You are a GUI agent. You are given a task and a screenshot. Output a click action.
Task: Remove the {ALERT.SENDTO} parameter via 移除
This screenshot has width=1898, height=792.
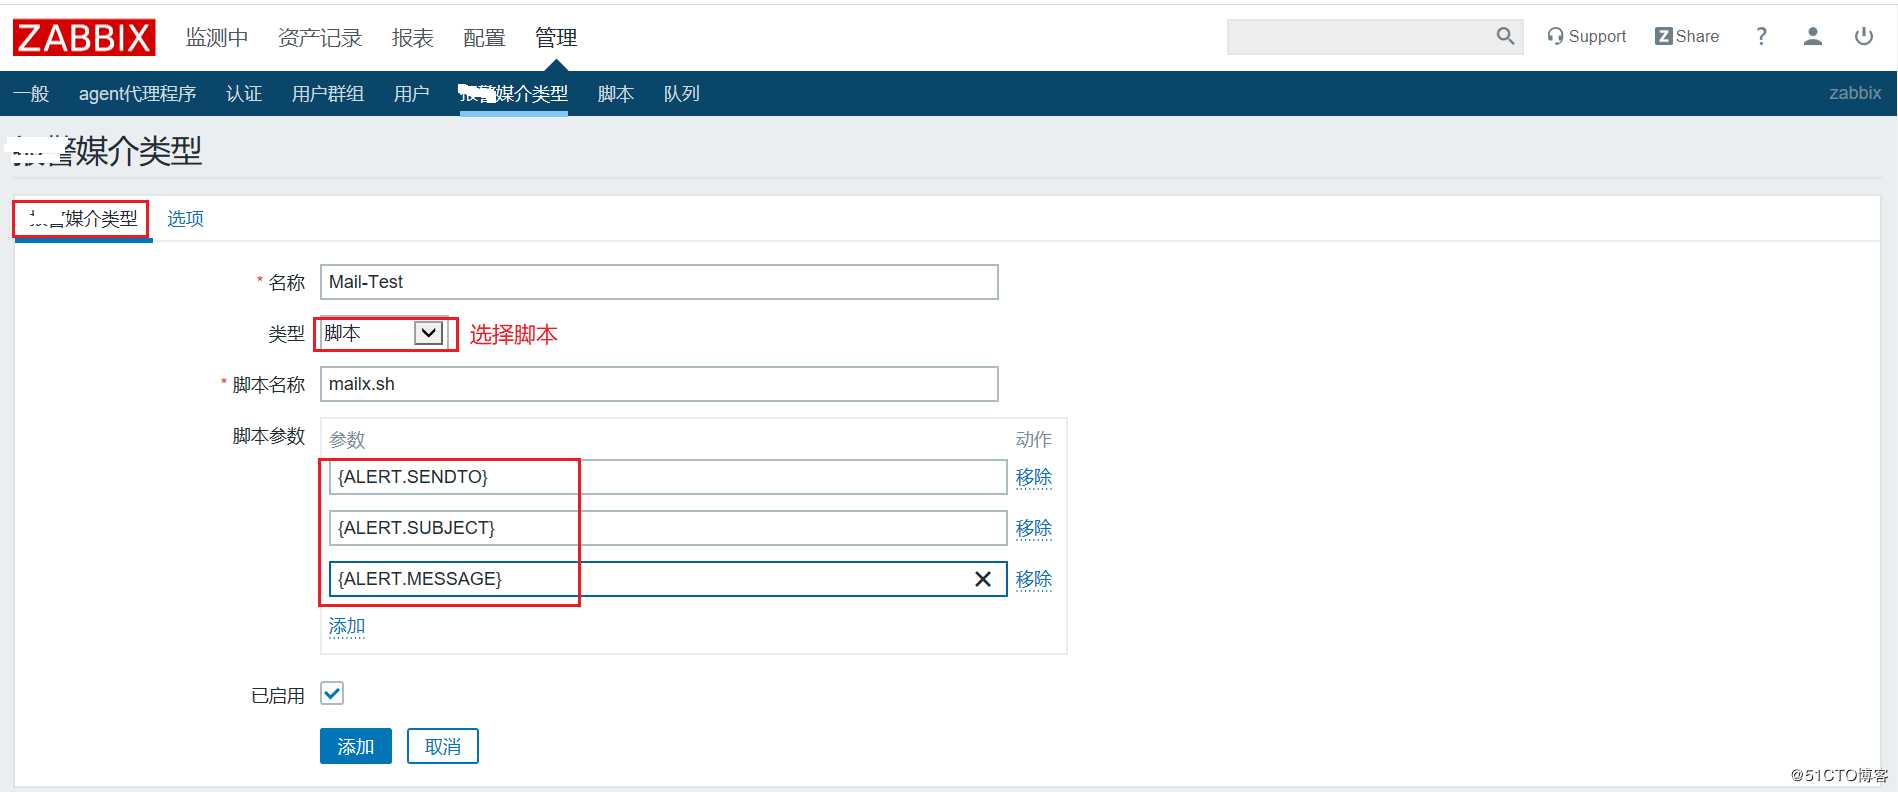pyautogui.click(x=1034, y=477)
